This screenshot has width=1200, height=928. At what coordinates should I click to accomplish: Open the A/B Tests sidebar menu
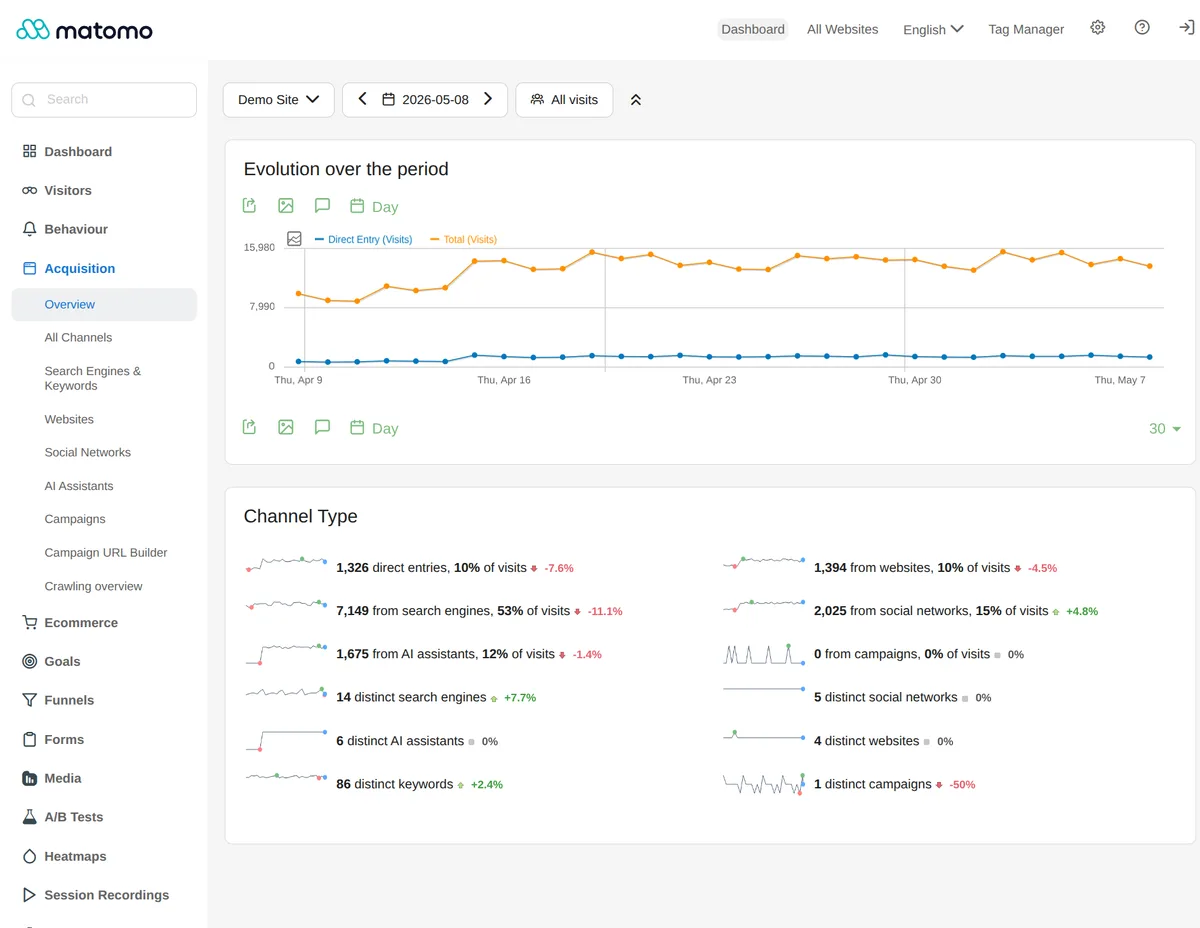tap(104, 817)
